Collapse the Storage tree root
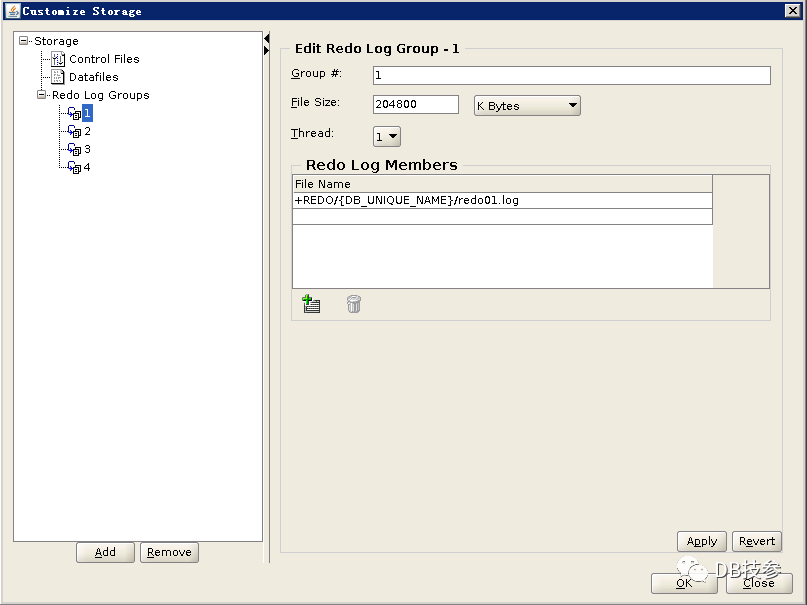Viewport: 807px width, 605px height. tap(24, 41)
